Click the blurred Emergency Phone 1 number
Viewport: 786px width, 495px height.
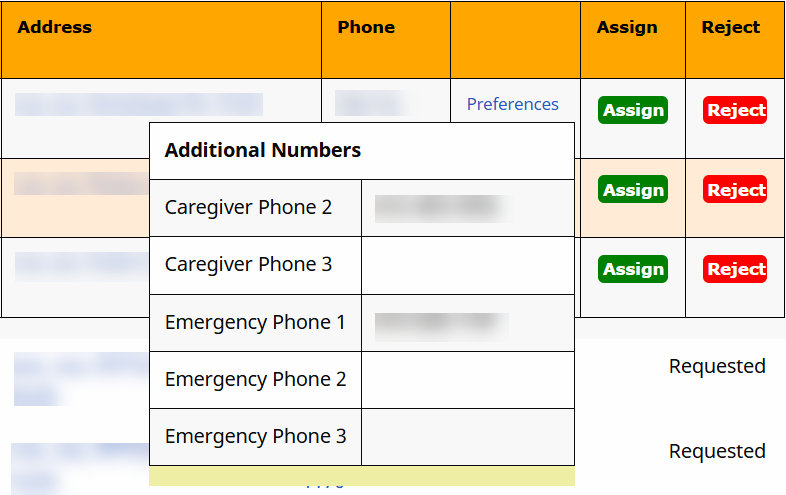441,324
